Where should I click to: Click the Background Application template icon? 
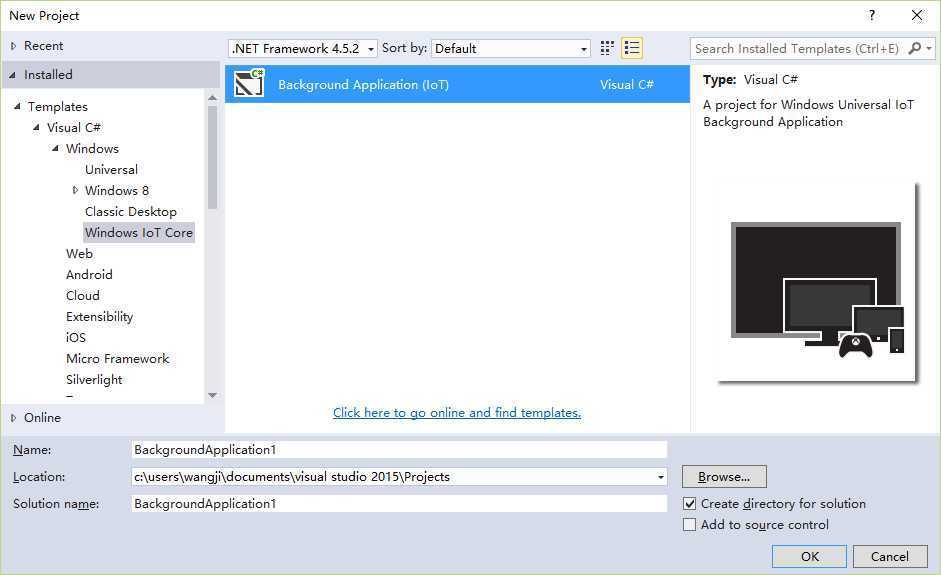coord(248,83)
